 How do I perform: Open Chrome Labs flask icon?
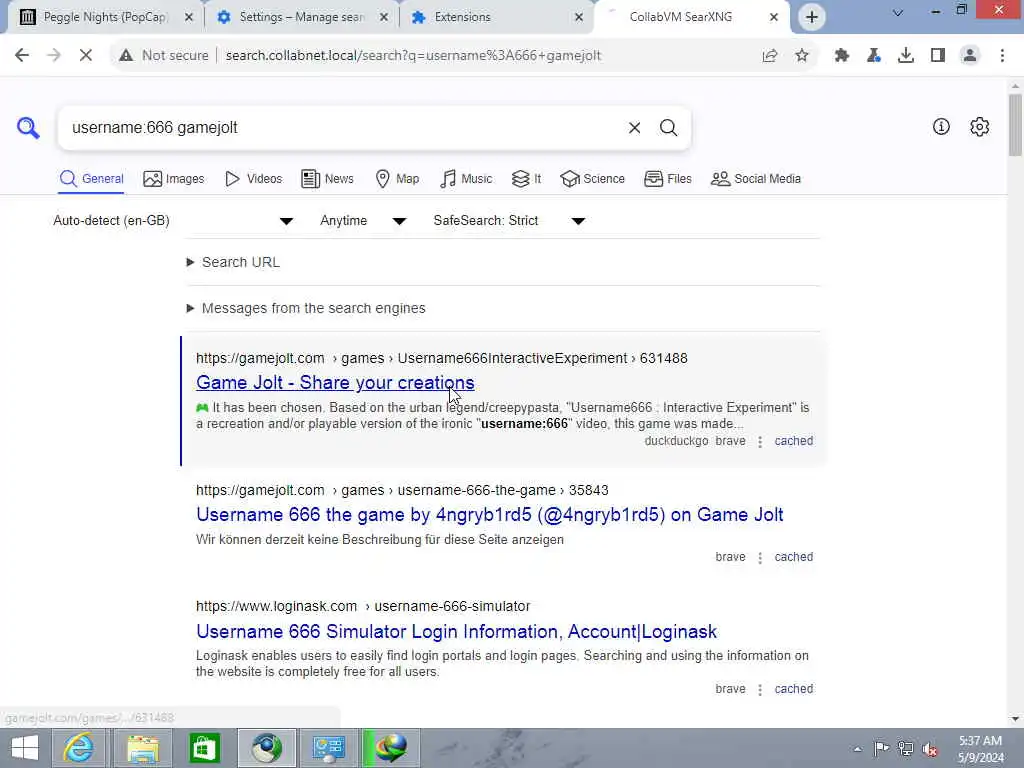coord(874,56)
